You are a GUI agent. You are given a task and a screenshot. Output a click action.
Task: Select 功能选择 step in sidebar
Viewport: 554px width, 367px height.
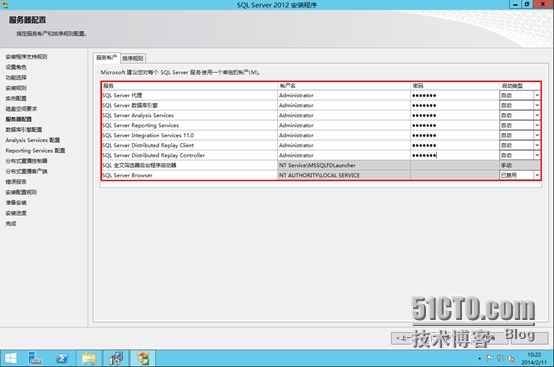[16, 77]
